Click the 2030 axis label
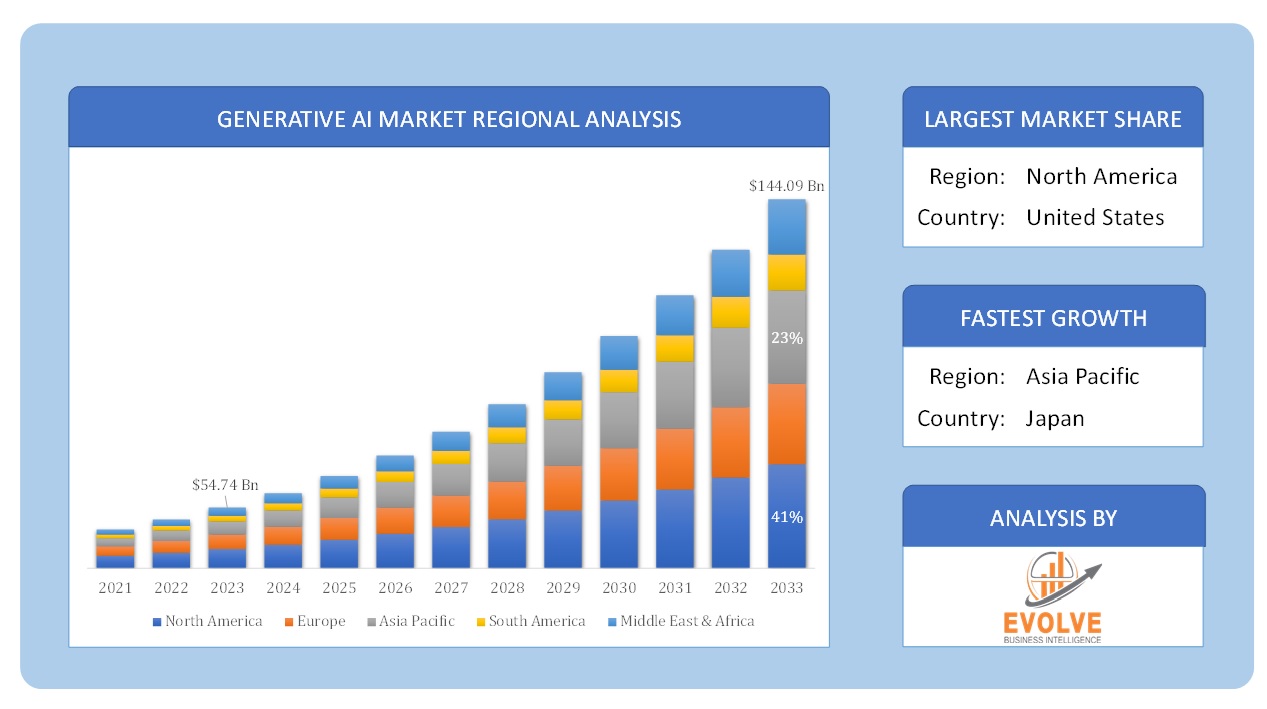 (619, 588)
